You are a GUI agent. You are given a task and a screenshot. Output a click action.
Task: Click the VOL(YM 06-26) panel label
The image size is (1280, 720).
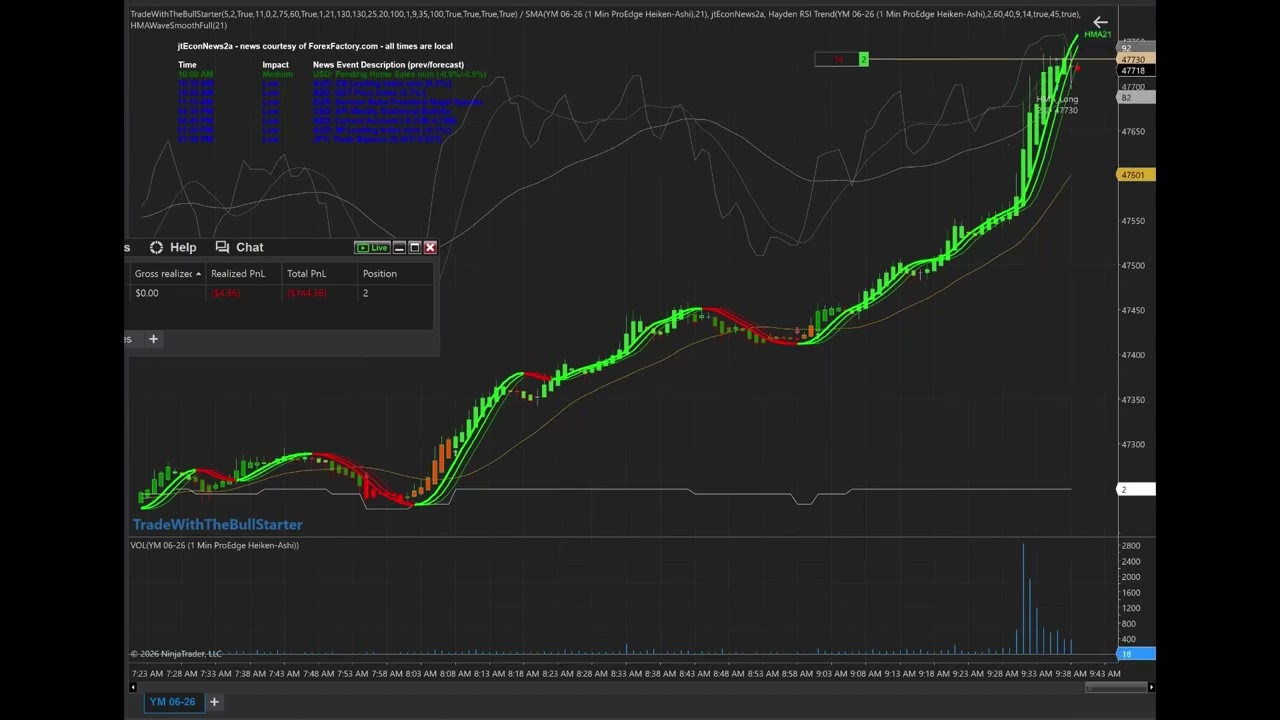point(214,545)
